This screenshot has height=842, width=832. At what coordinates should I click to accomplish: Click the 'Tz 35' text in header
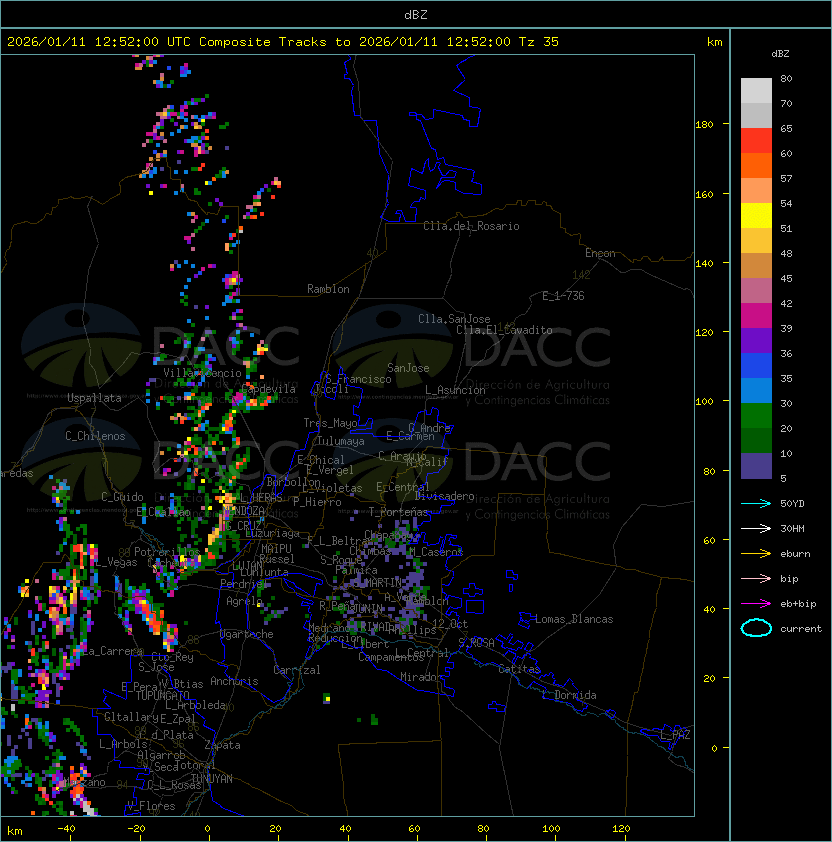coord(539,42)
